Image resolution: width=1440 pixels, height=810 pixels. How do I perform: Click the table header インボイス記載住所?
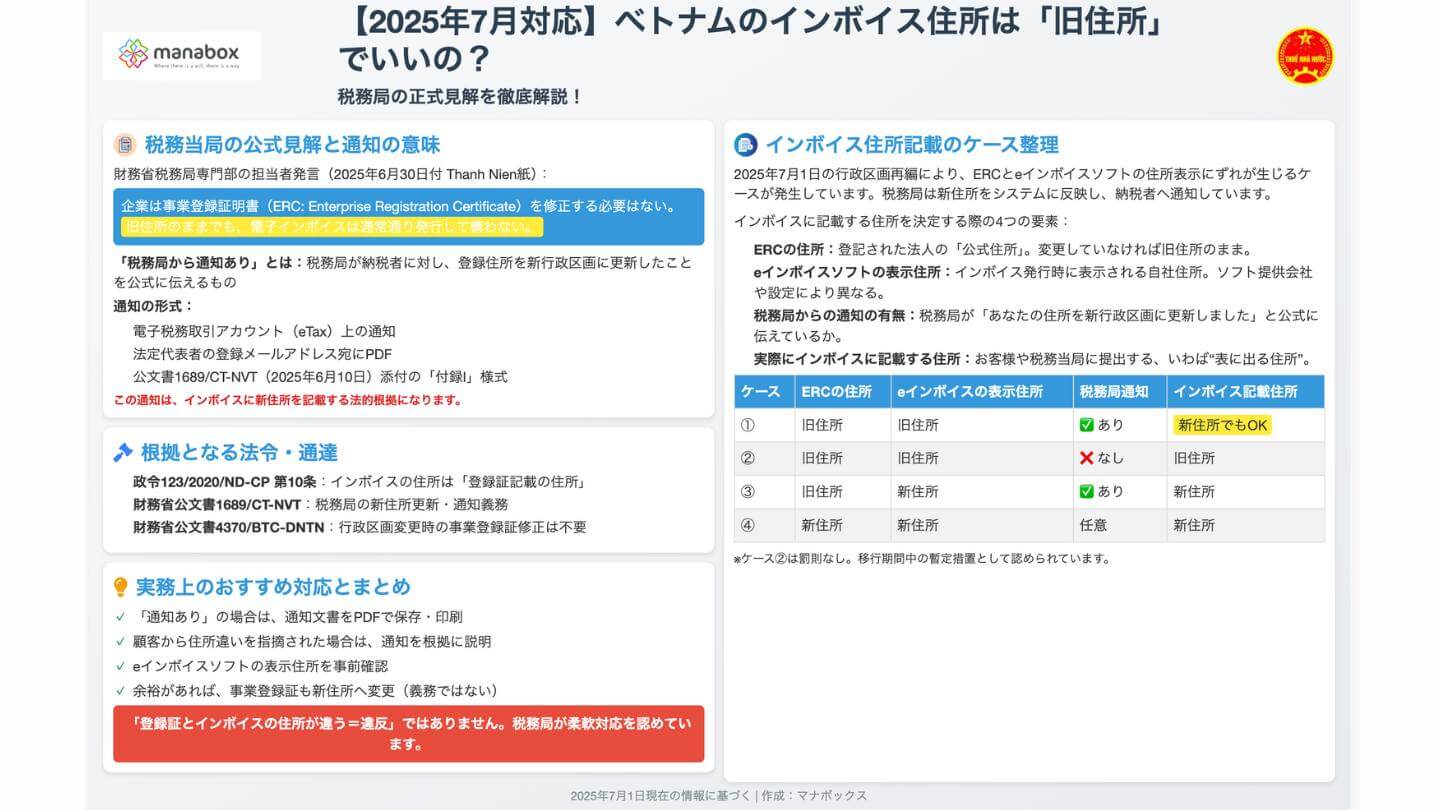click(1246, 392)
